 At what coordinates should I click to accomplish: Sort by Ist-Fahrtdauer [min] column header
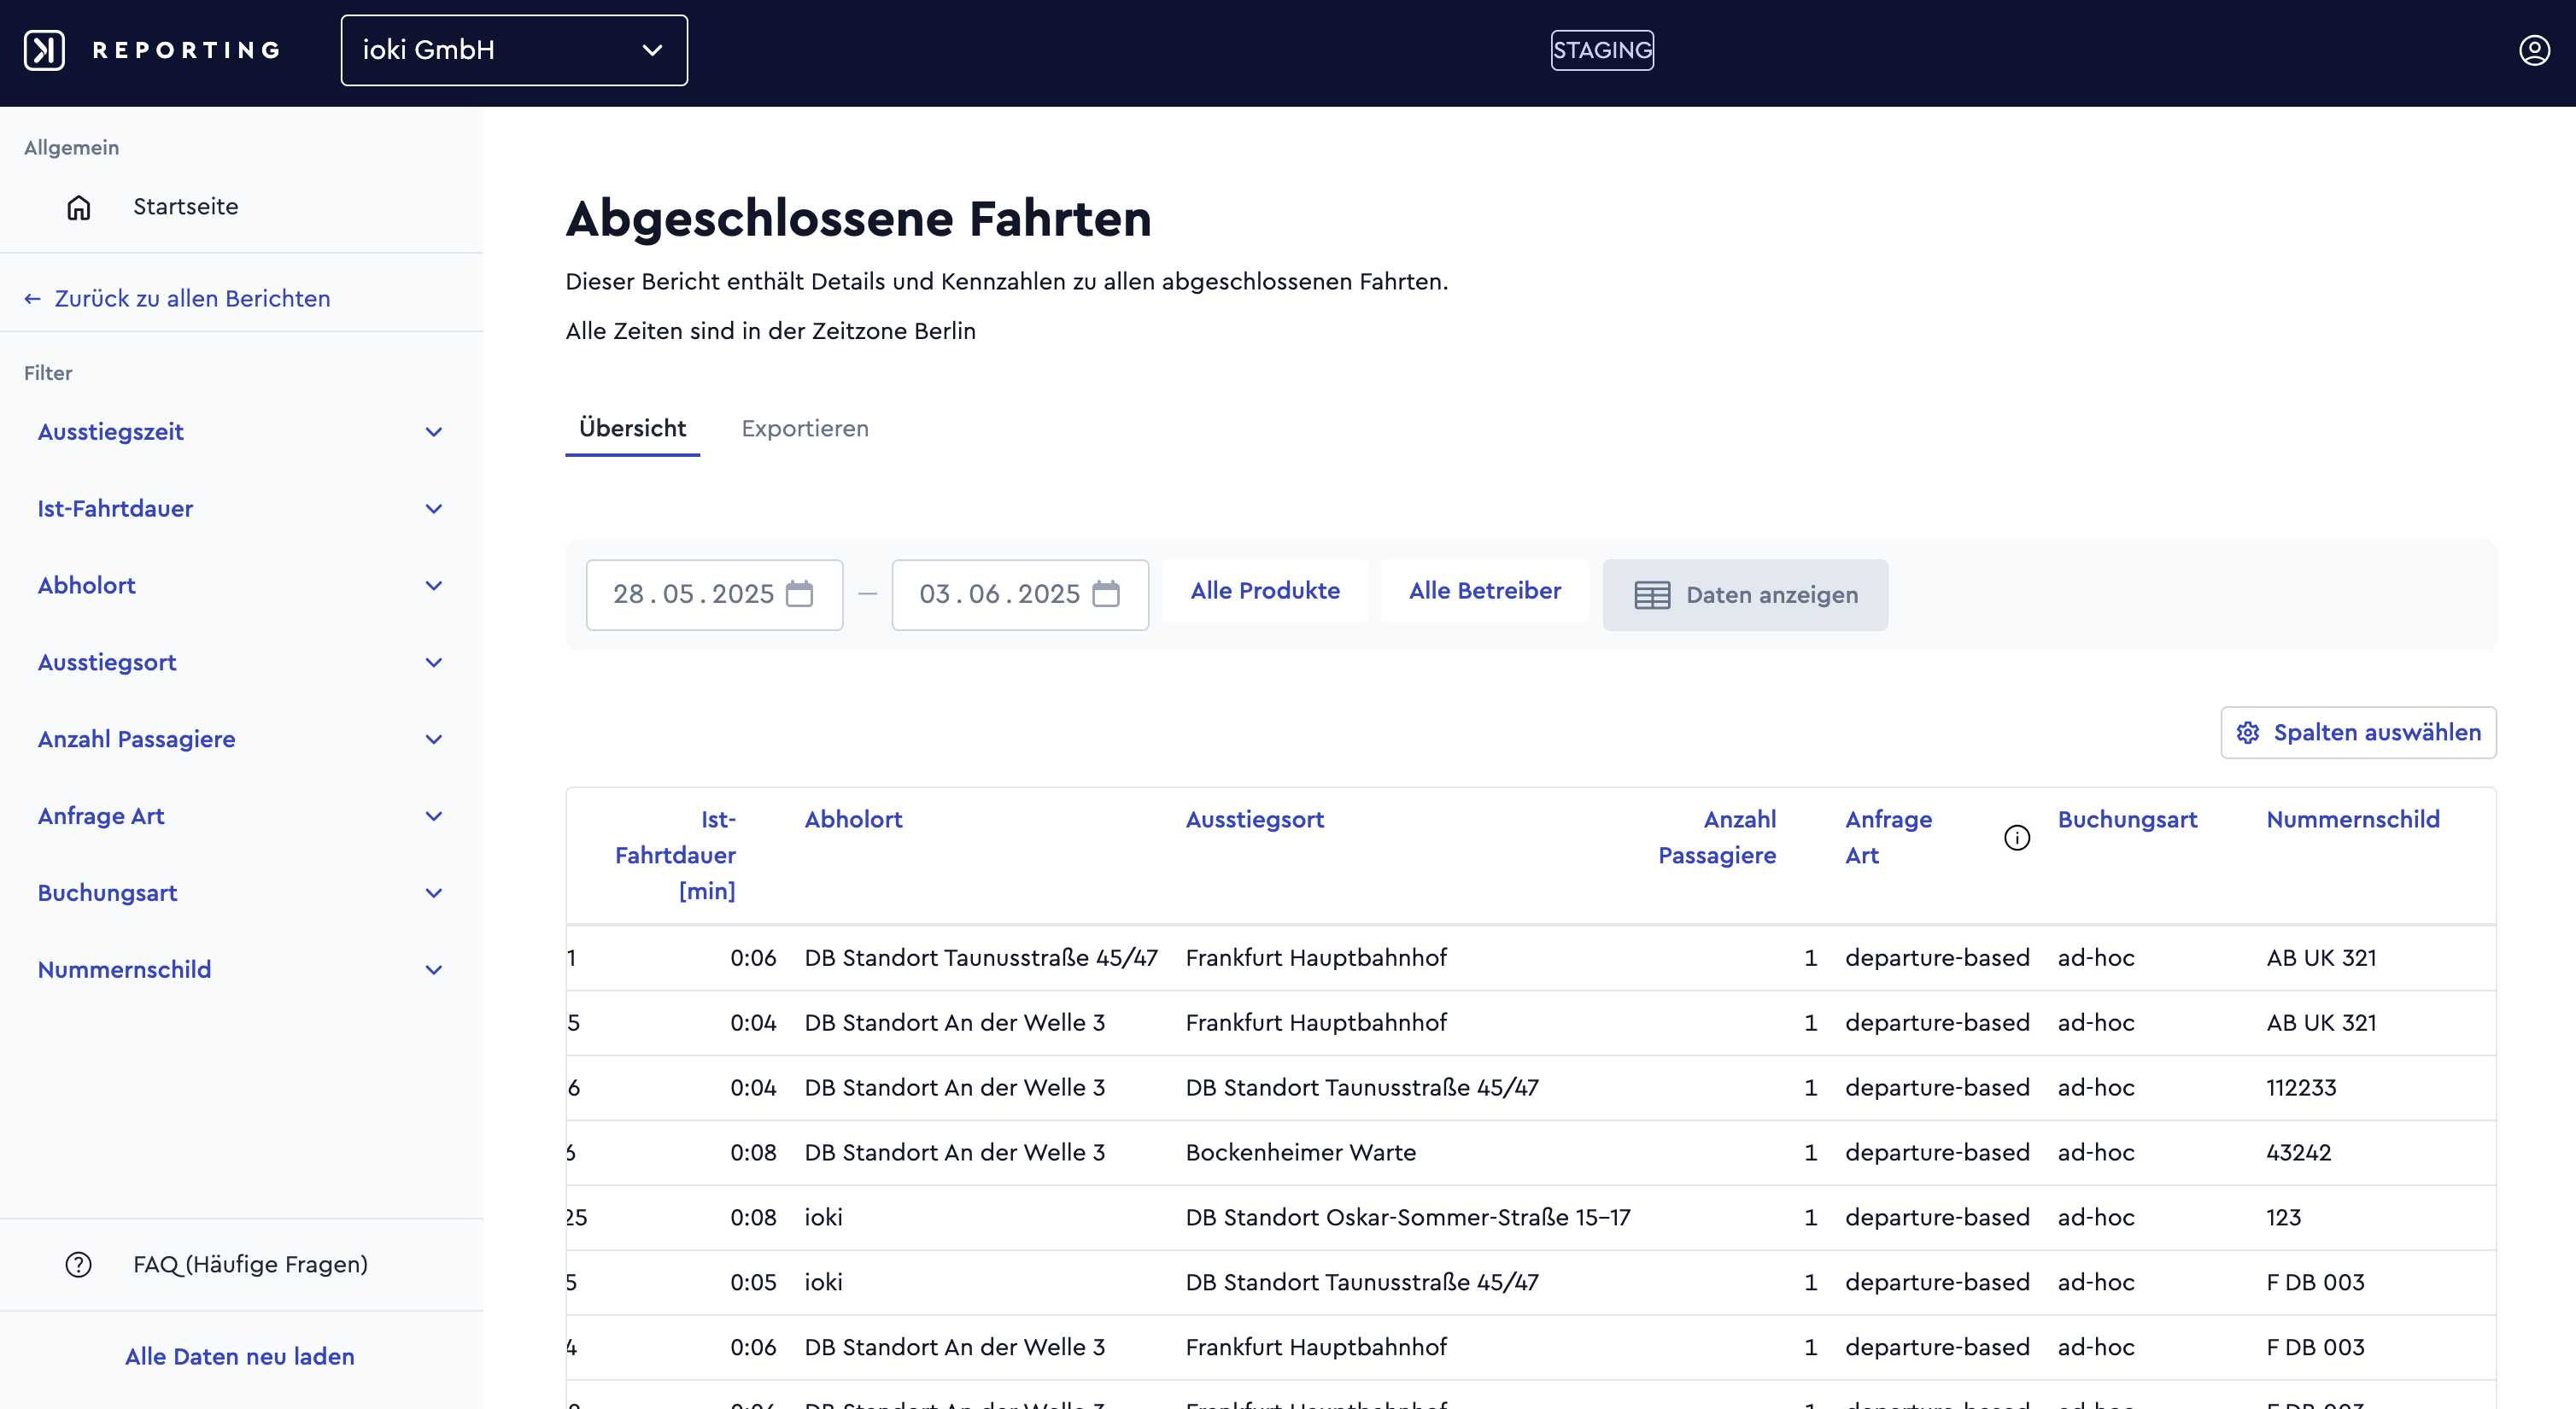pyautogui.click(x=676, y=855)
